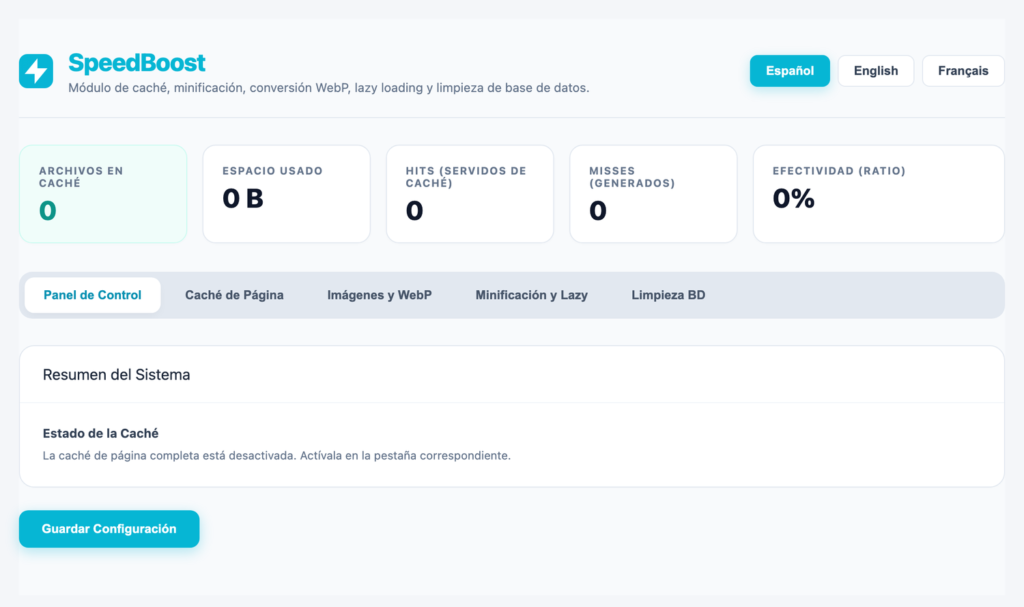Click the Espacio Usado stat card
Viewport: 1024px width, 607px height.
point(287,194)
